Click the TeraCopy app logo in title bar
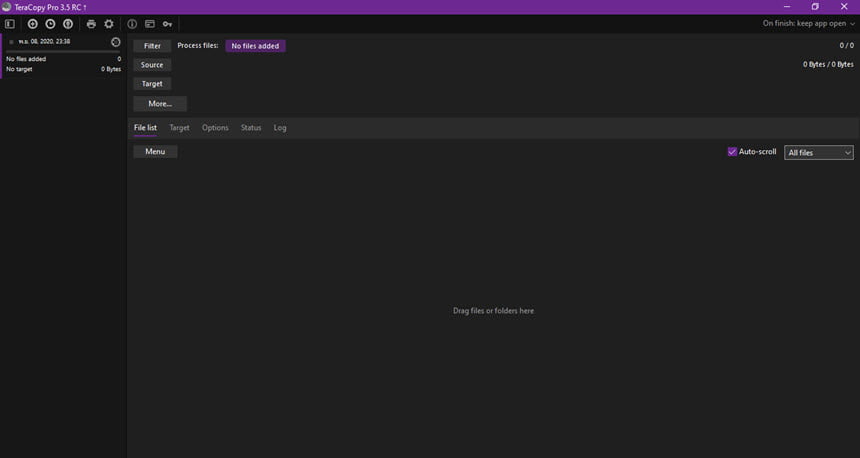This screenshot has height=458, width=860. [x=7, y=7]
